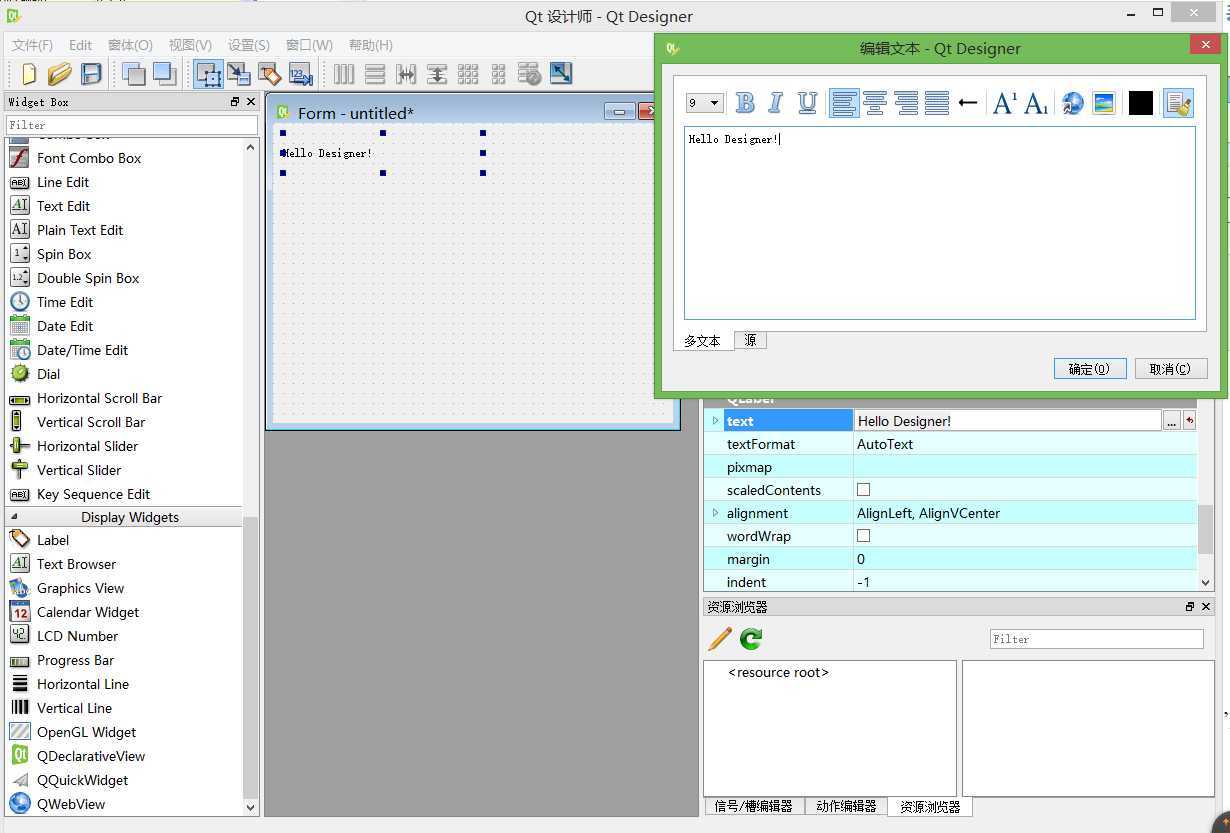This screenshot has width=1230, height=833.
Task: Click the property editor scroll down arrow
Action: point(1205,582)
